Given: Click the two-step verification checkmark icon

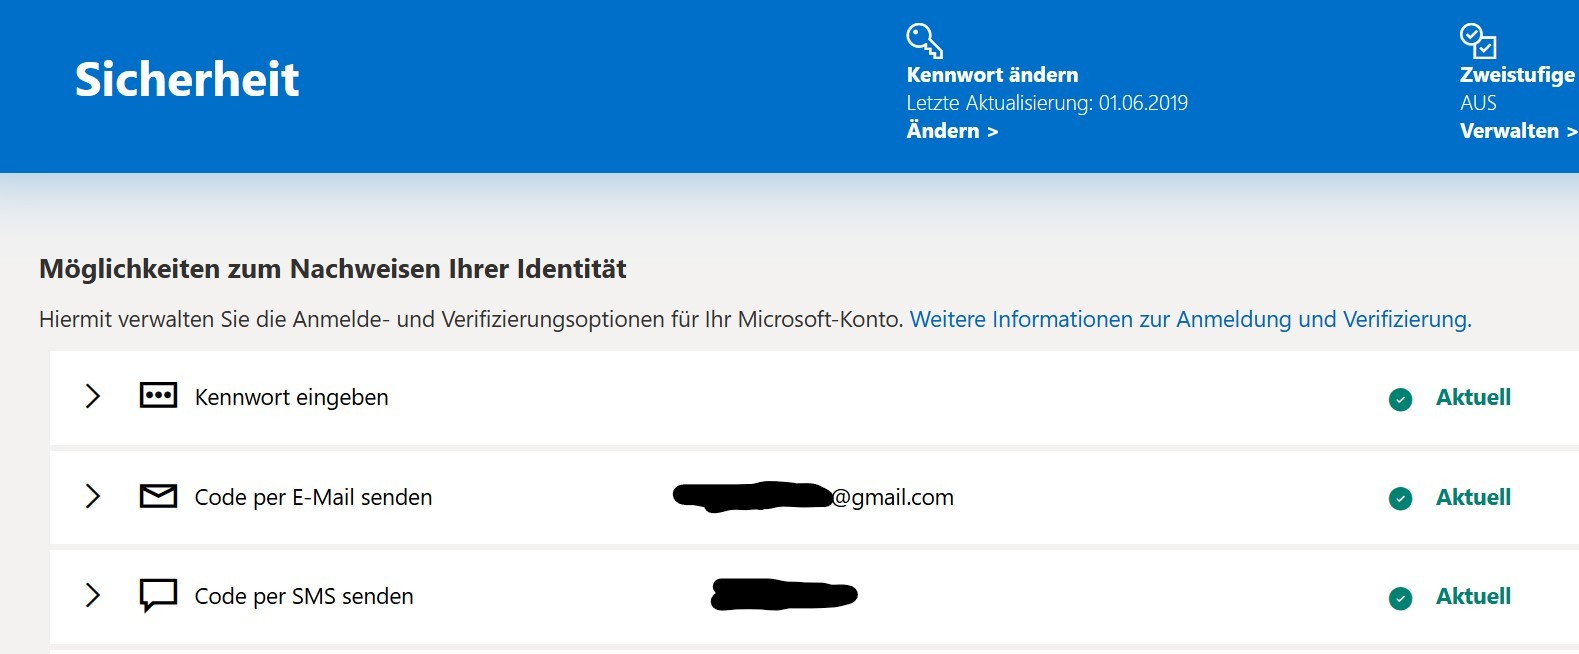Looking at the screenshot, I should pos(1477,40).
